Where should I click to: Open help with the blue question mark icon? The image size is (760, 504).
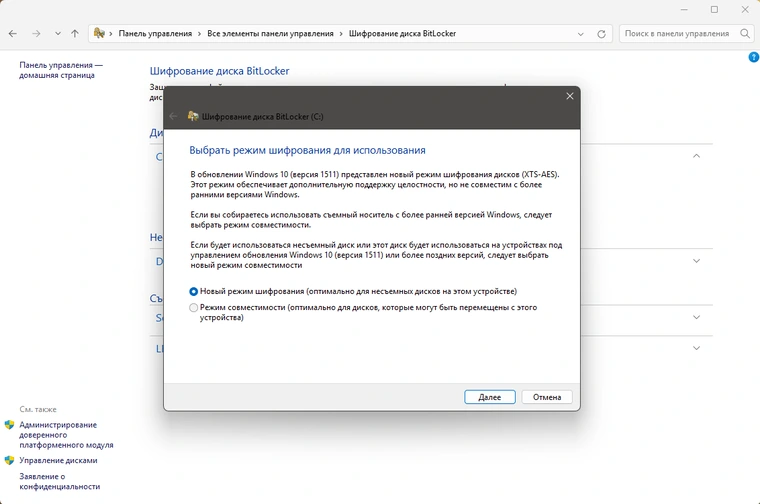coord(753,57)
